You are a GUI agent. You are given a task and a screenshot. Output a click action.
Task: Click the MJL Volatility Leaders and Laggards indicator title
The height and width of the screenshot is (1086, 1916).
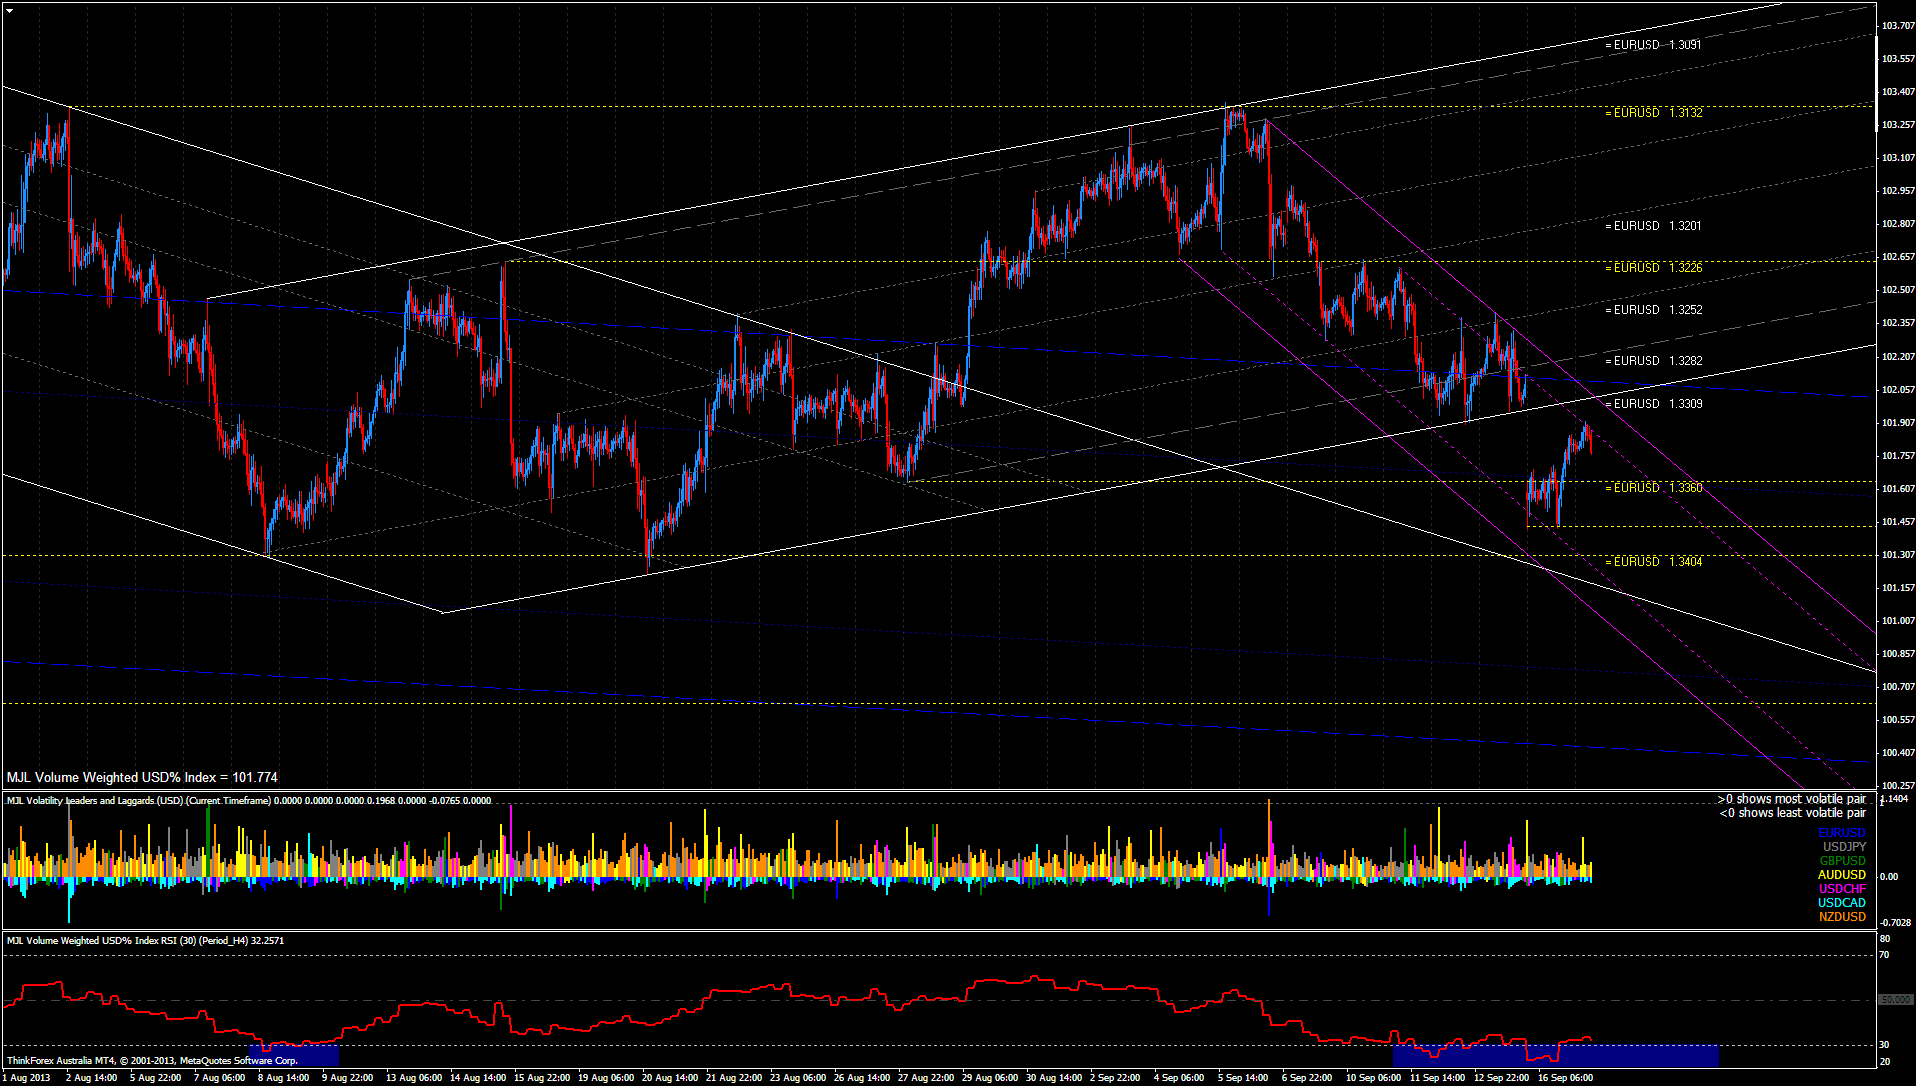(249, 800)
